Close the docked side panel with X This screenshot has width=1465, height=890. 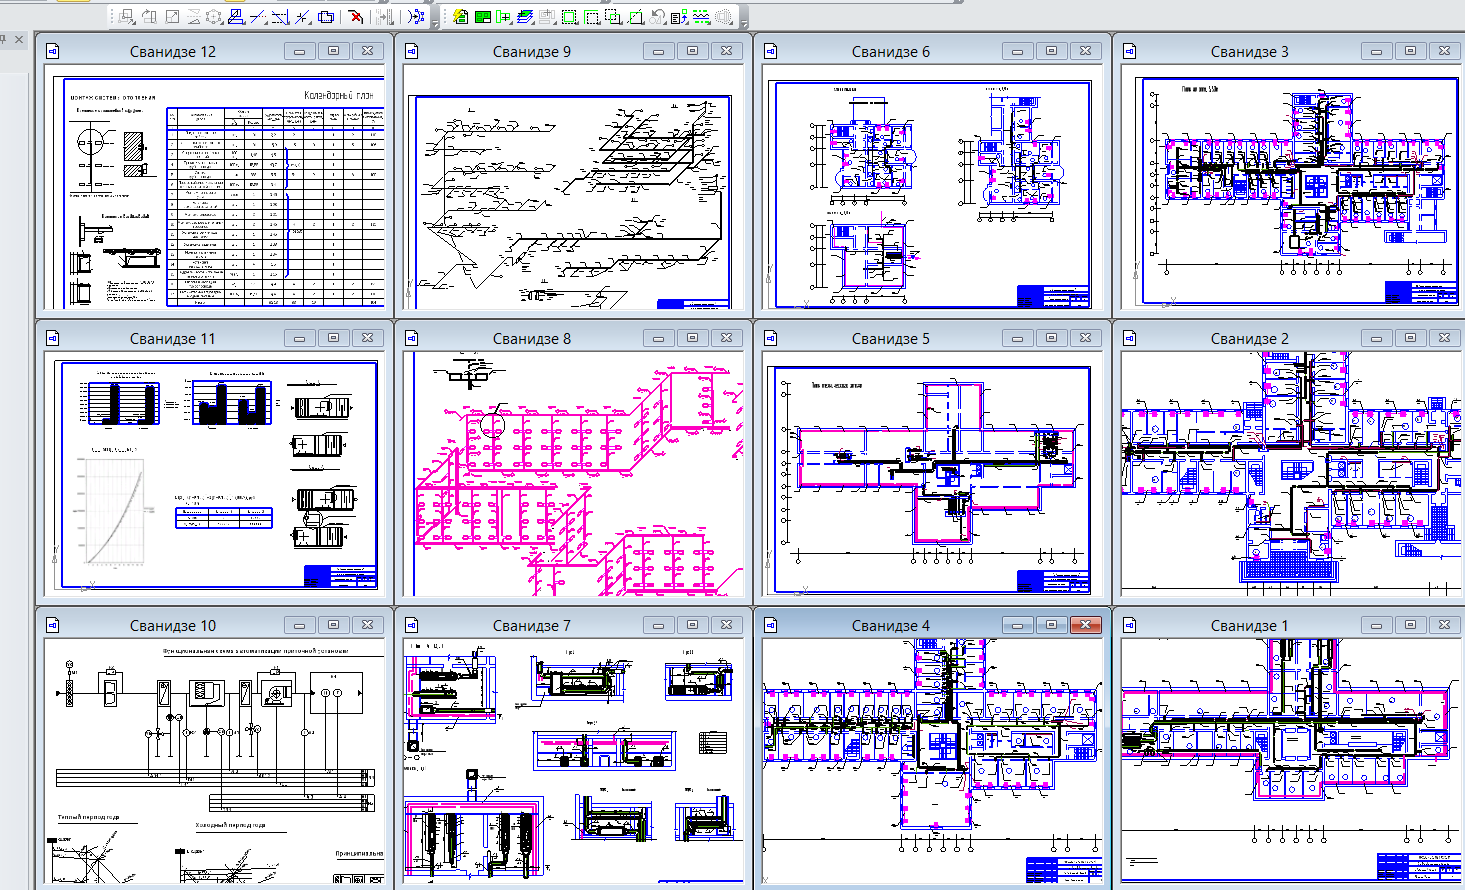[19, 40]
